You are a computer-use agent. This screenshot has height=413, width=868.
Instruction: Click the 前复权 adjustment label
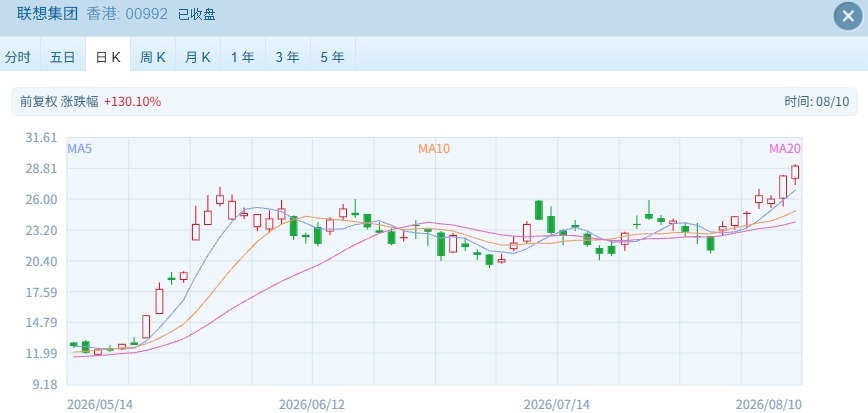(38, 101)
